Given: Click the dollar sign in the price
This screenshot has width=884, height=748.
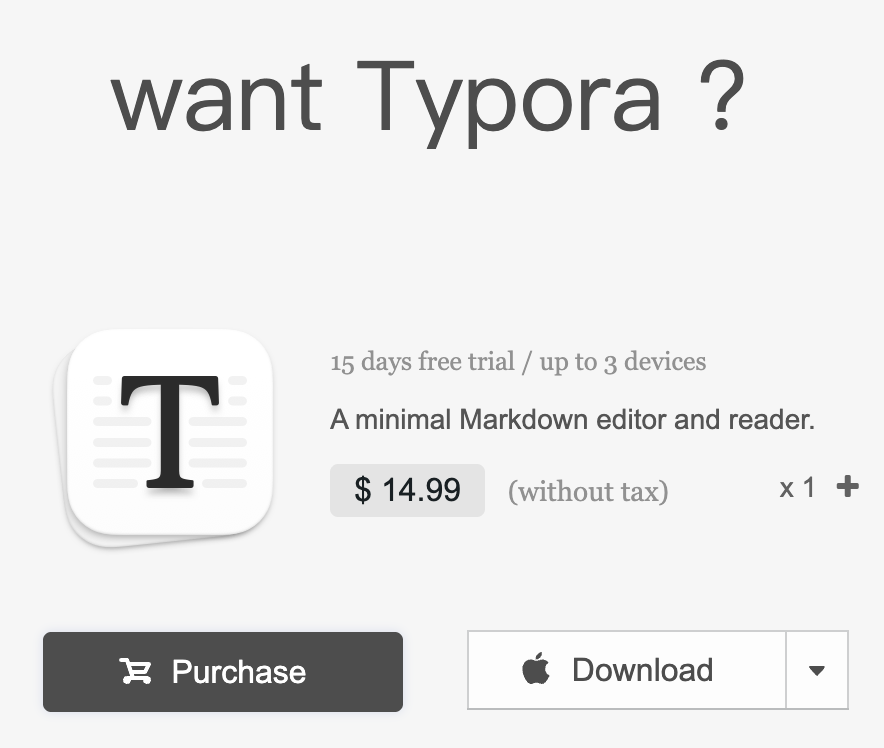Looking at the screenshot, I should [363, 490].
